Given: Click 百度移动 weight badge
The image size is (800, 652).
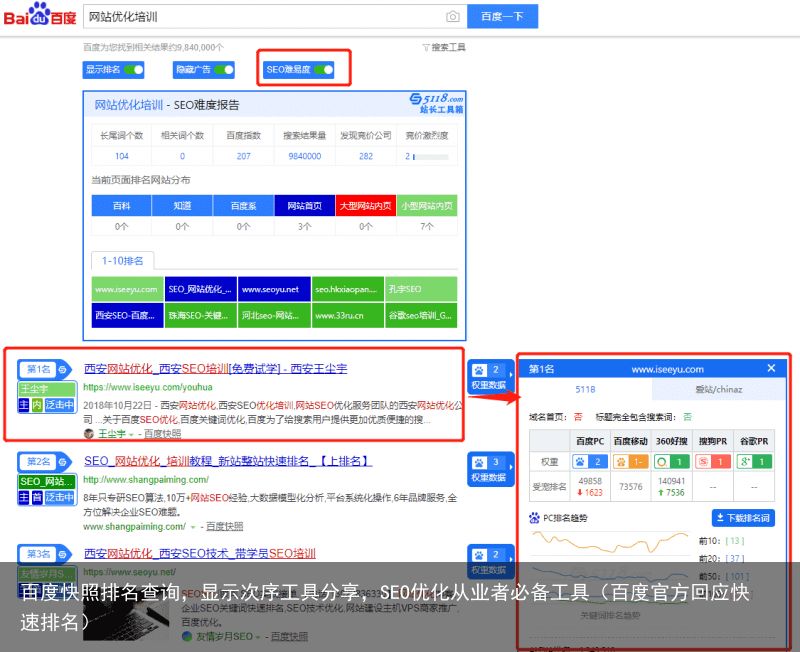Looking at the screenshot, I should (x=631, y=462).
